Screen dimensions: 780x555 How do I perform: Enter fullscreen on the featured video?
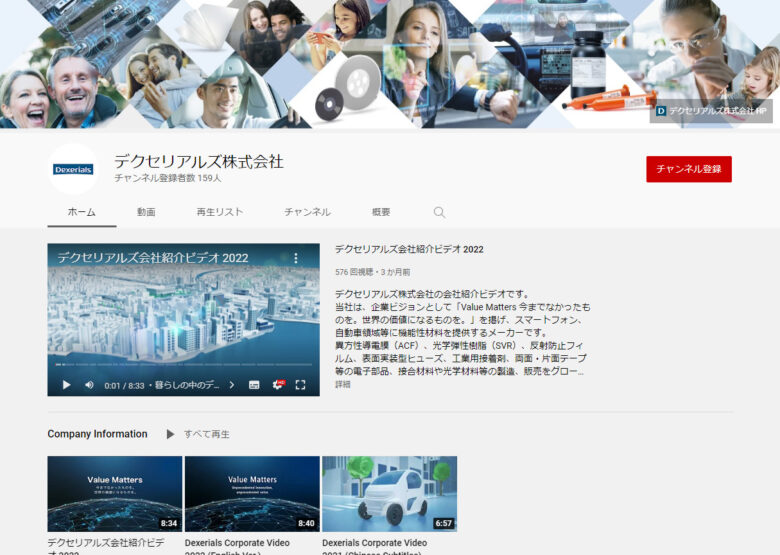300,385
